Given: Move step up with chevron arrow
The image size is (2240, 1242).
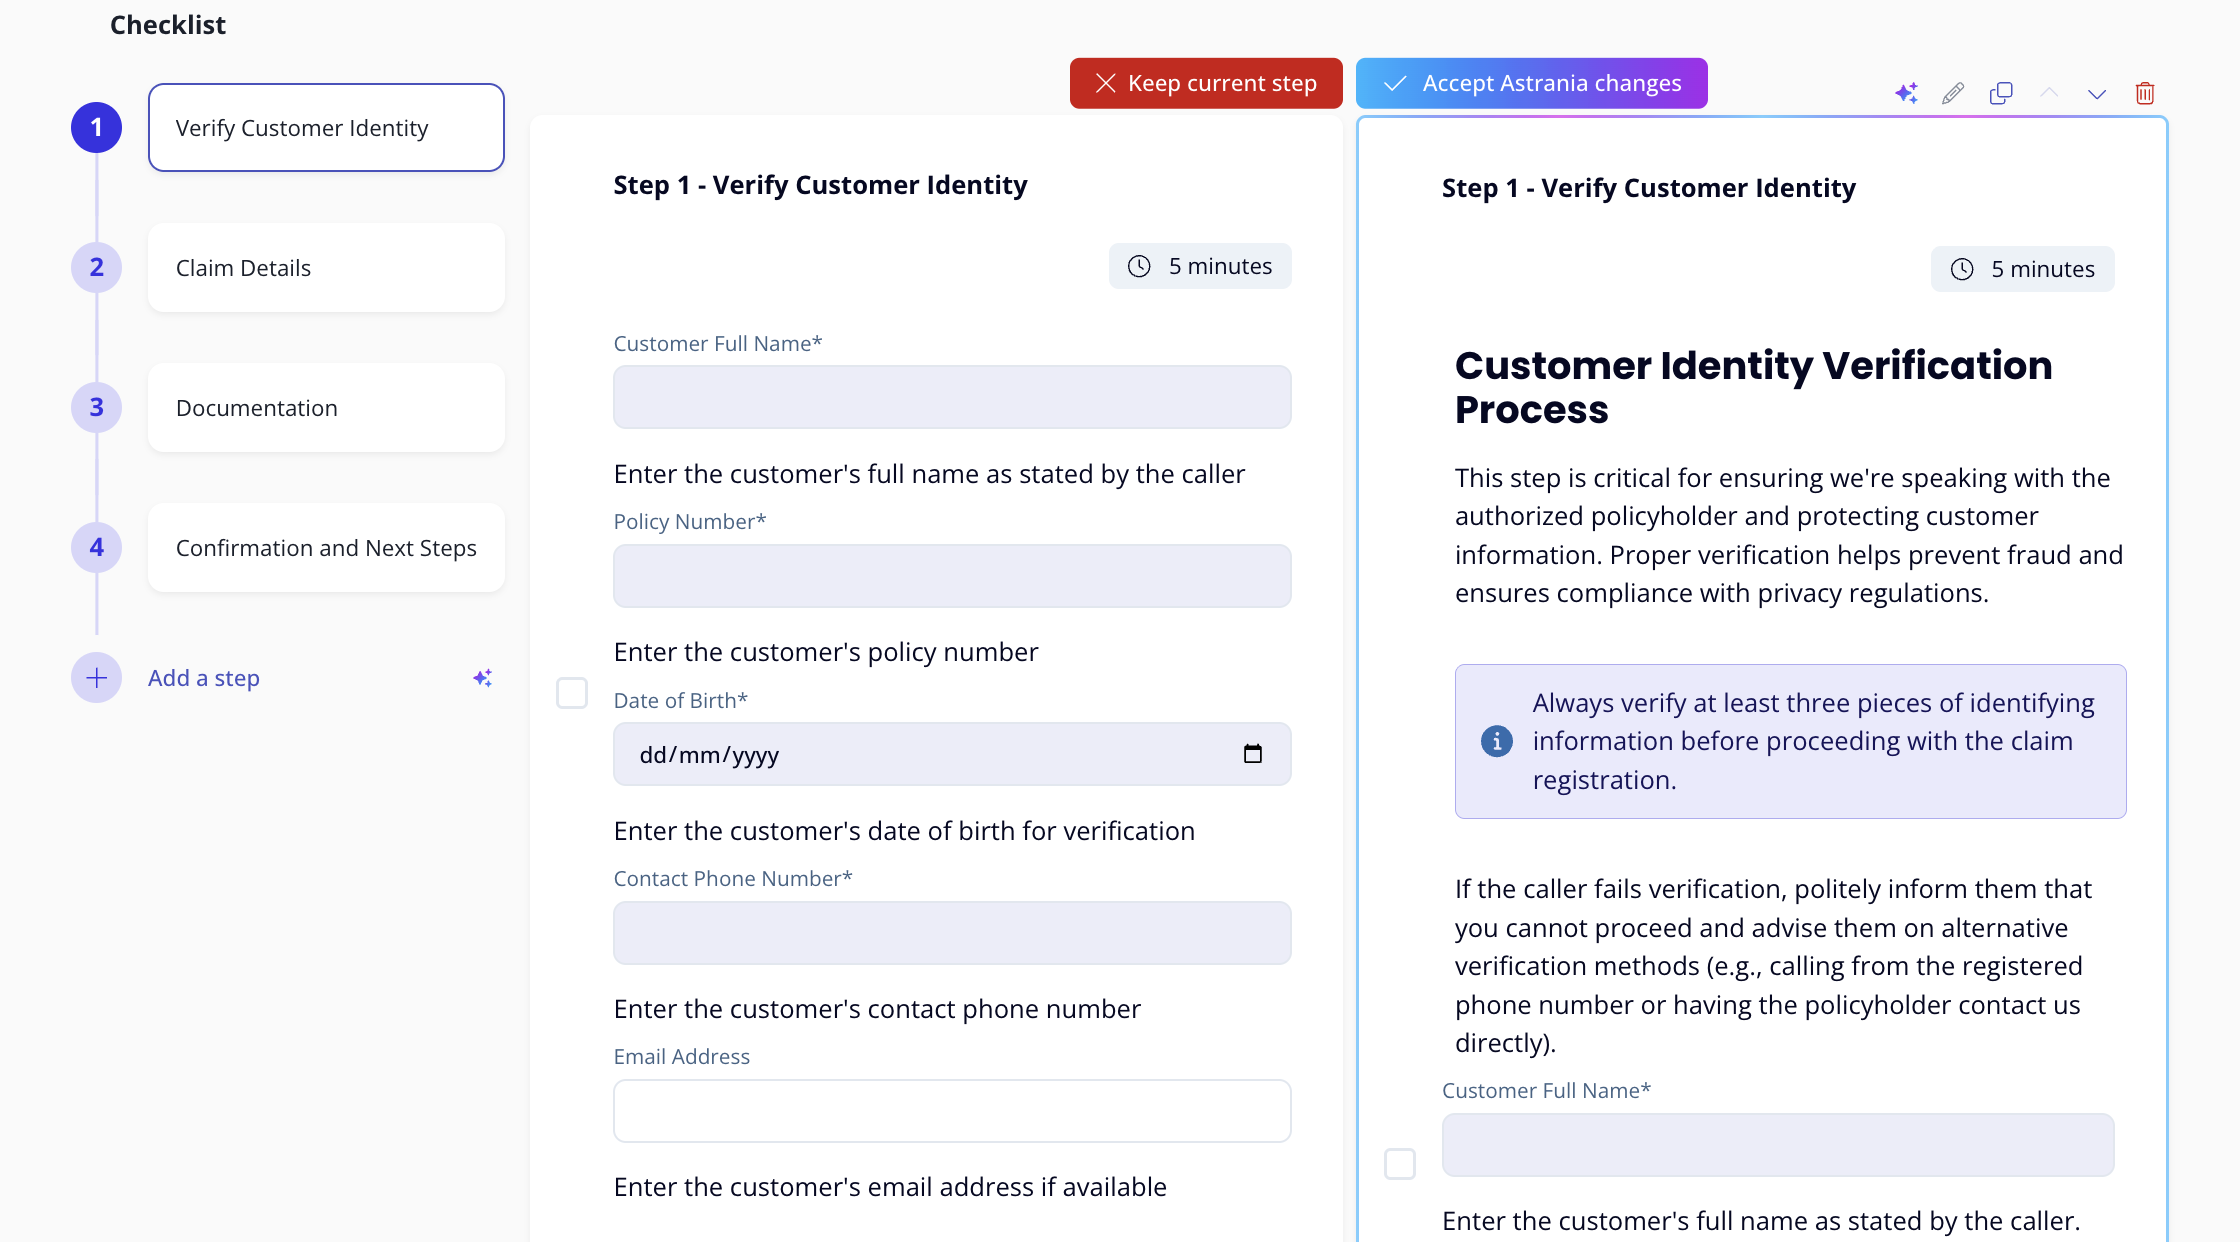Looking at the screenshot, I should 2049,93.
